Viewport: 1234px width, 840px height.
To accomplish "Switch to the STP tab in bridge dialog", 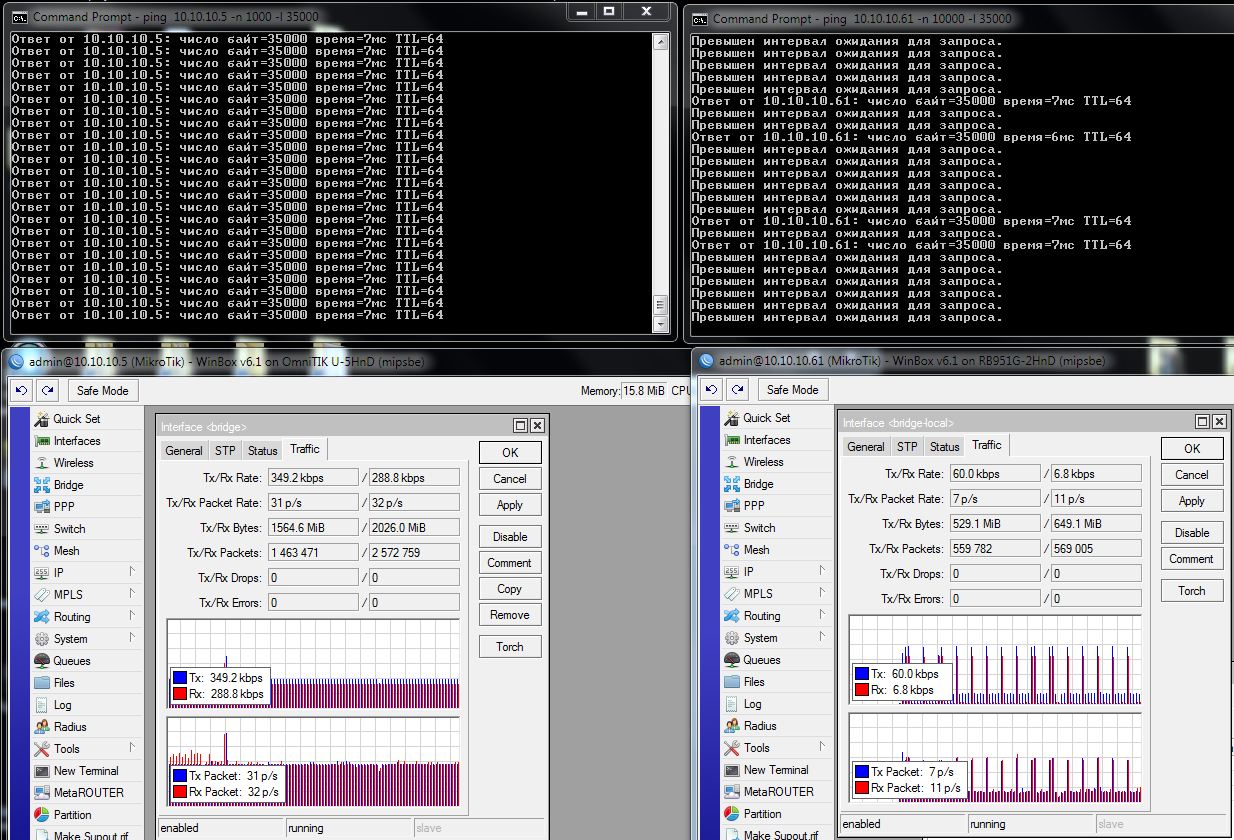I will tap(224, 450).
